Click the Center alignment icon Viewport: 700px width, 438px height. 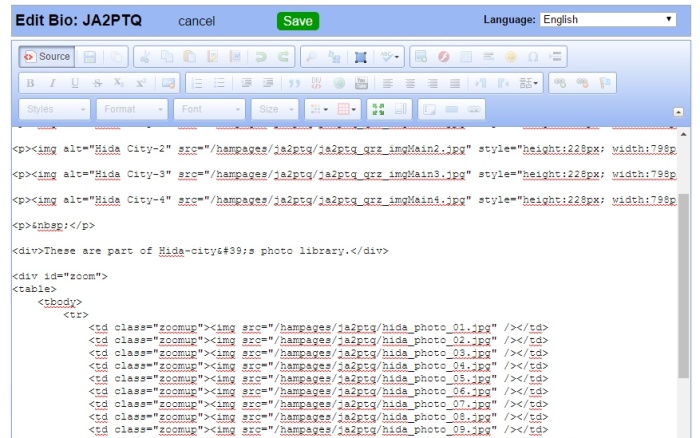(x=410, y=83)
